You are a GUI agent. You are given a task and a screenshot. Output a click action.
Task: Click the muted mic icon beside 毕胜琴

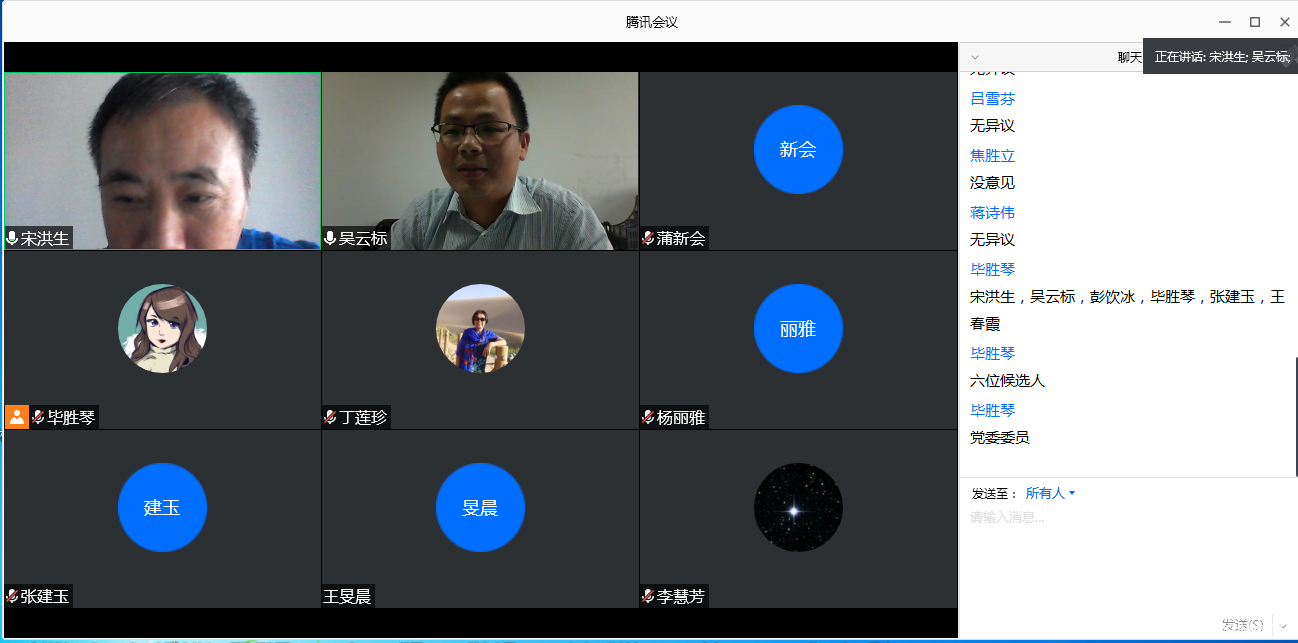click(37, 417)
